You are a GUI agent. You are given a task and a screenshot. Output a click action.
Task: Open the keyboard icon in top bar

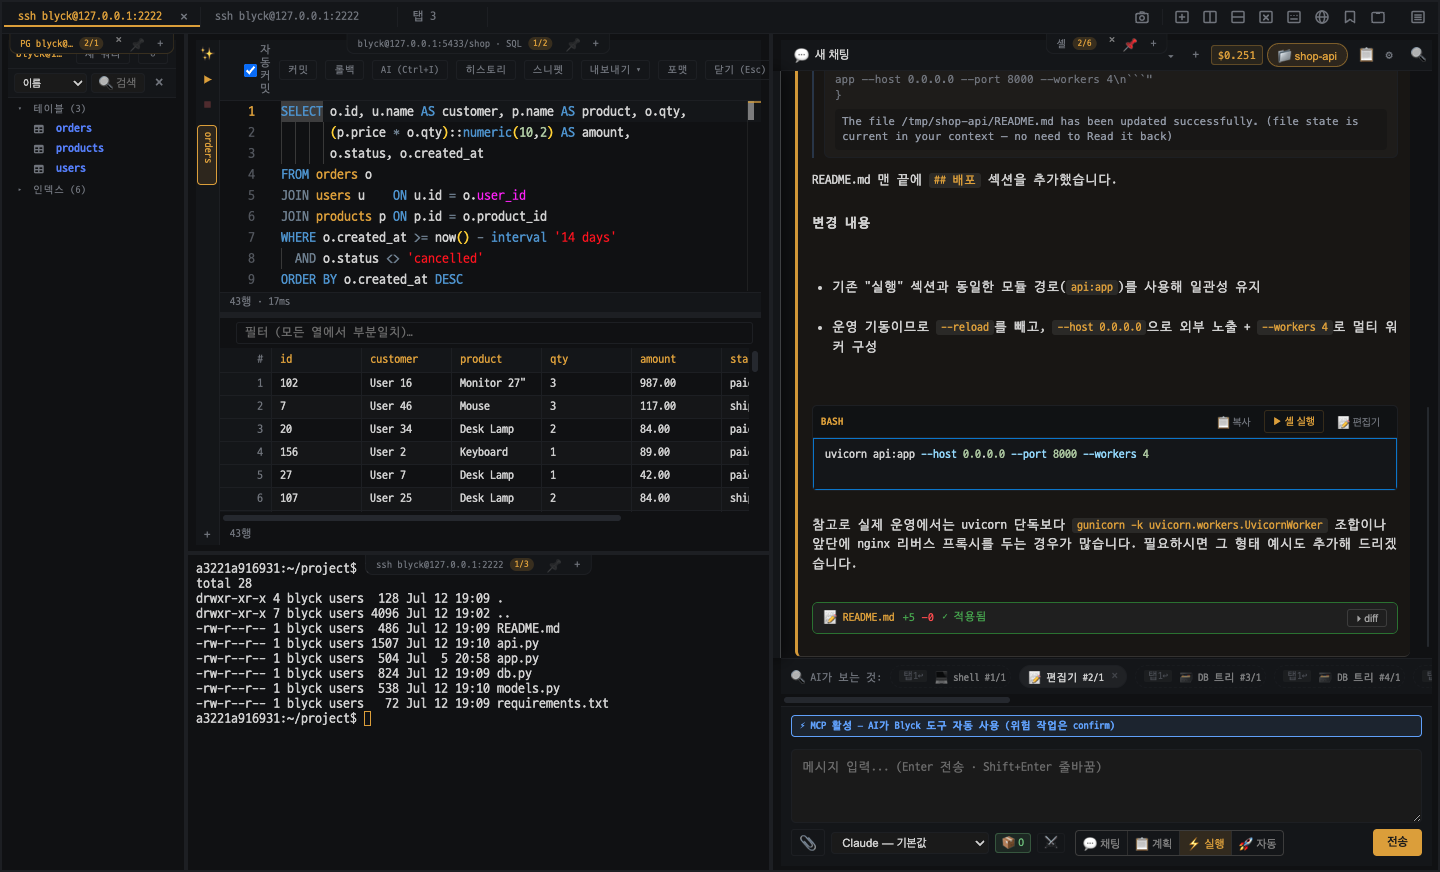1294,17
